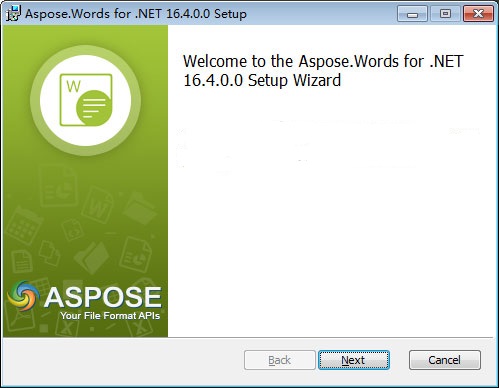Click the Next button

click(354, 360)
